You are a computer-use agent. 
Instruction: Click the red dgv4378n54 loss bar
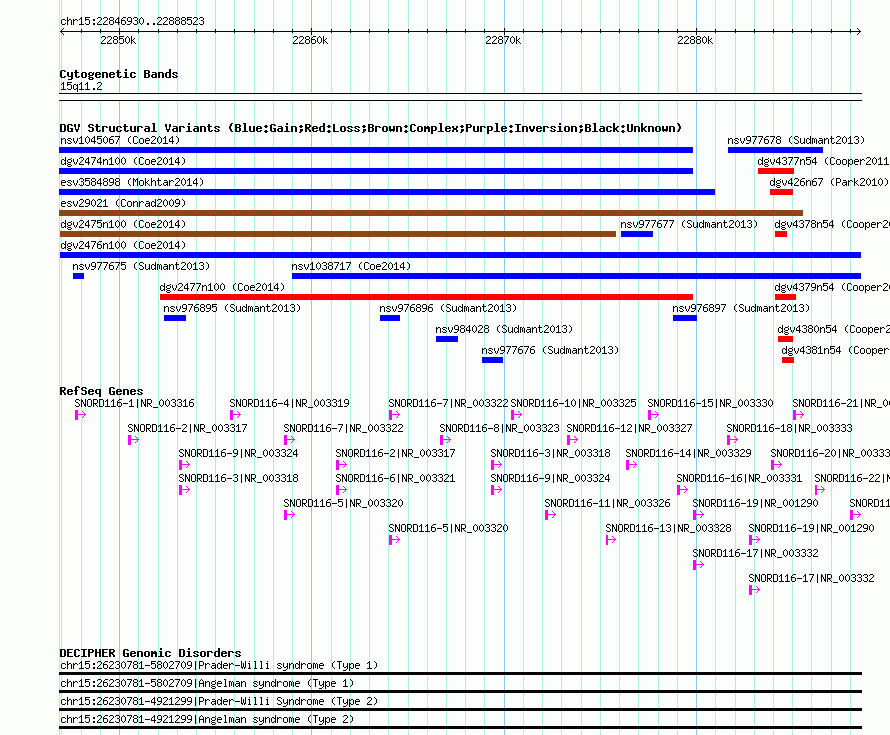(x=781, y=234)
